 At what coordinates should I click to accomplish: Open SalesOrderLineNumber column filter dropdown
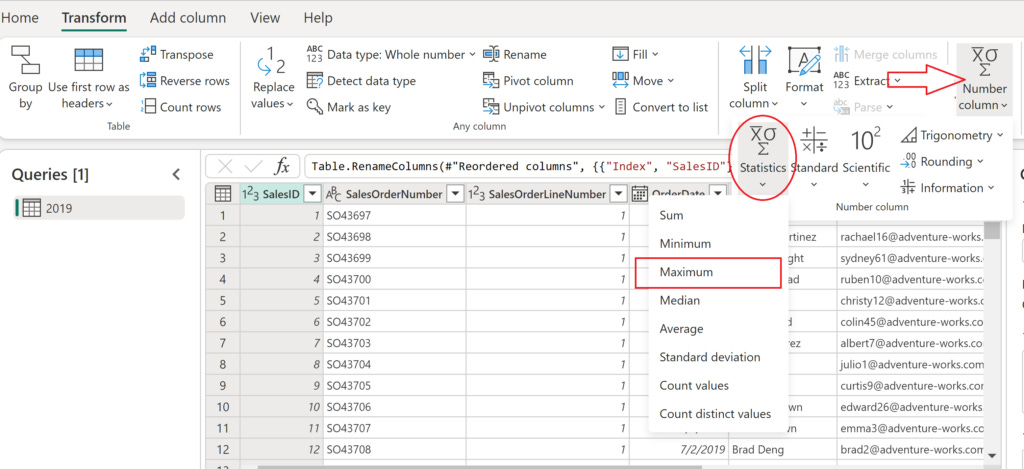618,194
